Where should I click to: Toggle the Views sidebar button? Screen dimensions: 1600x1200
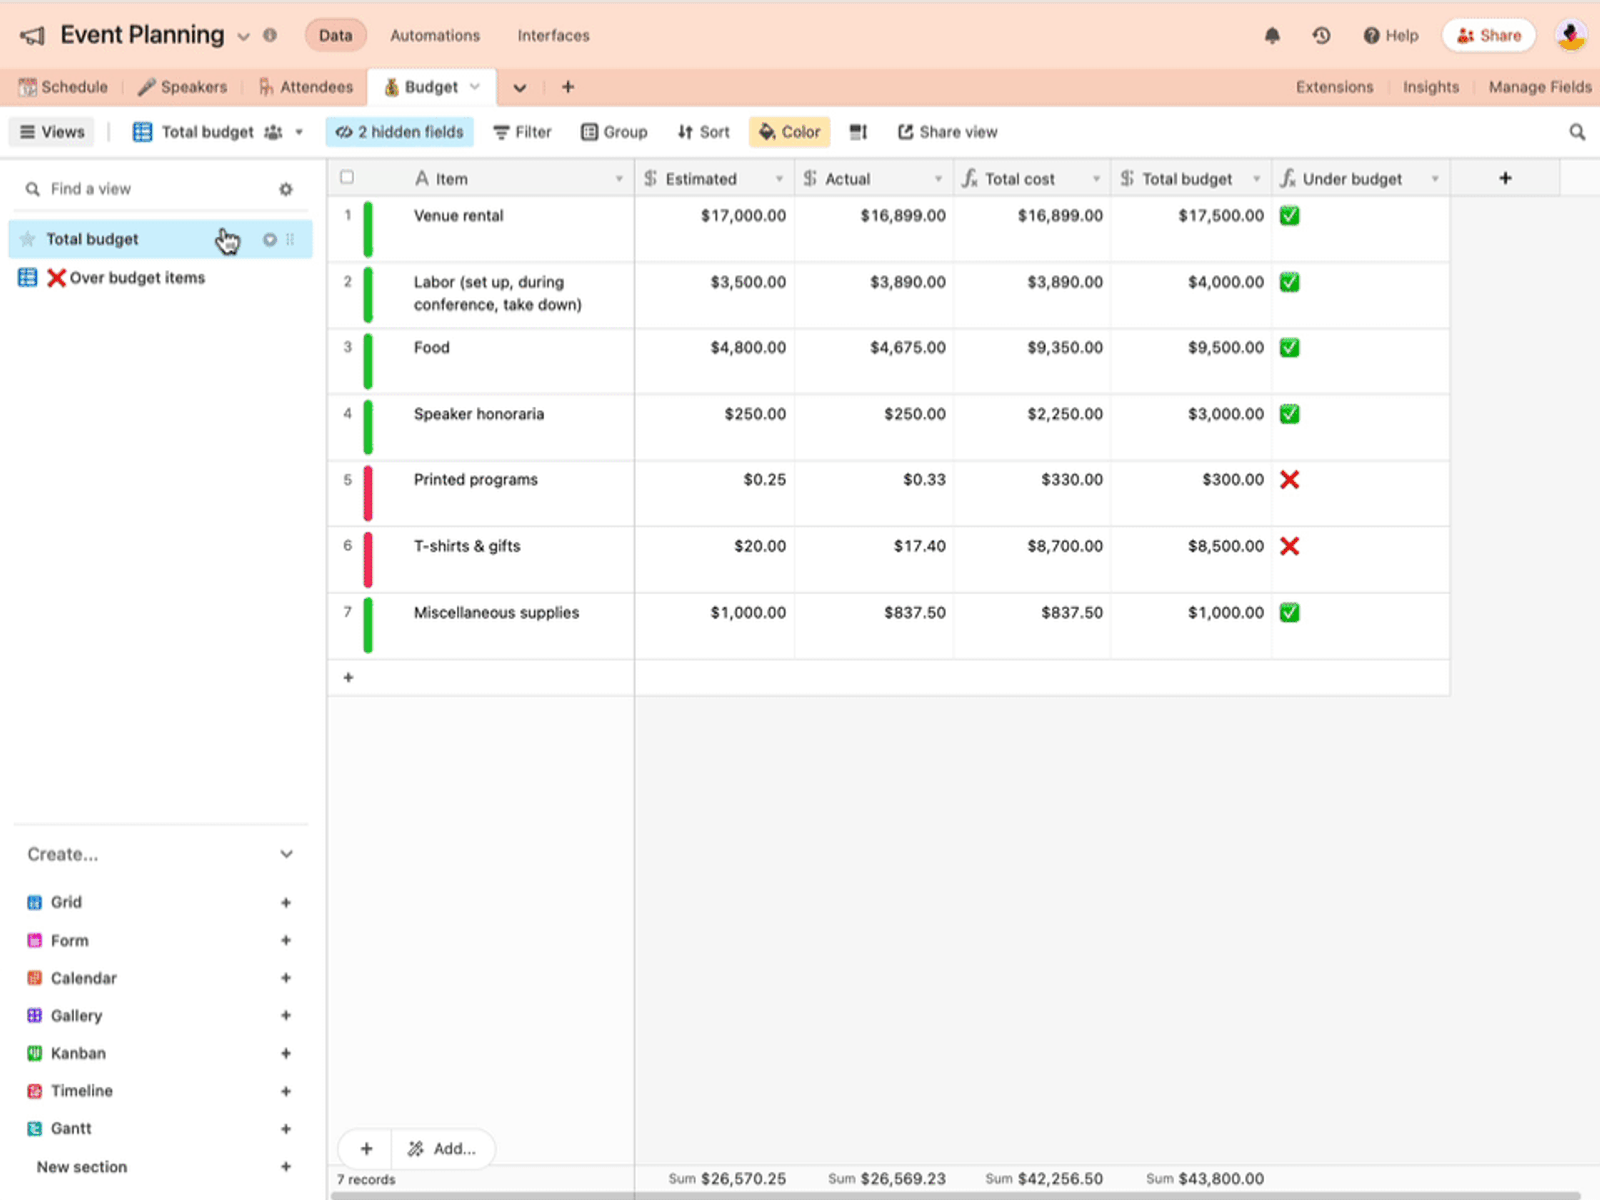(52, 132)
